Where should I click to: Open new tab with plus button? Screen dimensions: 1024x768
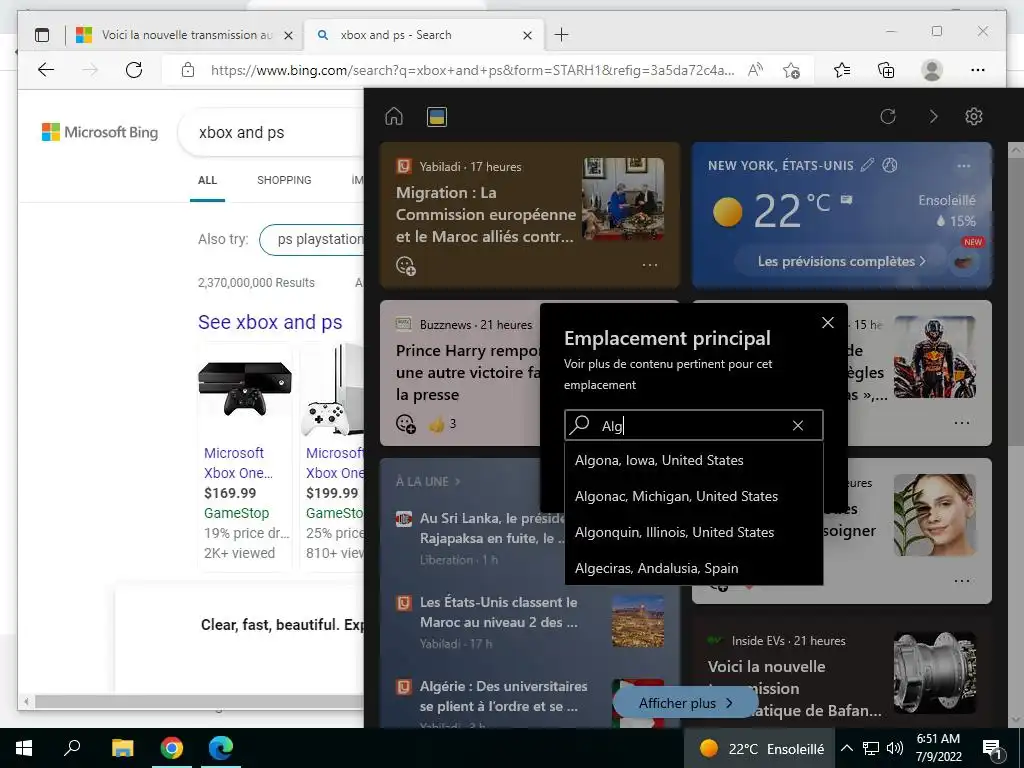pos(561,35)
